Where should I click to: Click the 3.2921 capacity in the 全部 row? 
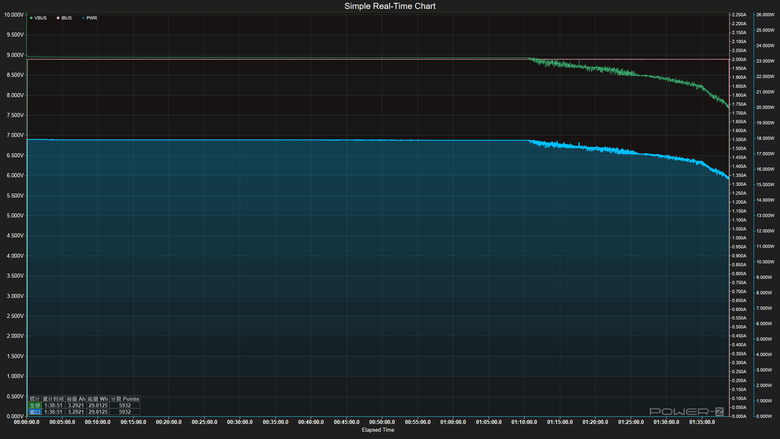pos(76,405)
